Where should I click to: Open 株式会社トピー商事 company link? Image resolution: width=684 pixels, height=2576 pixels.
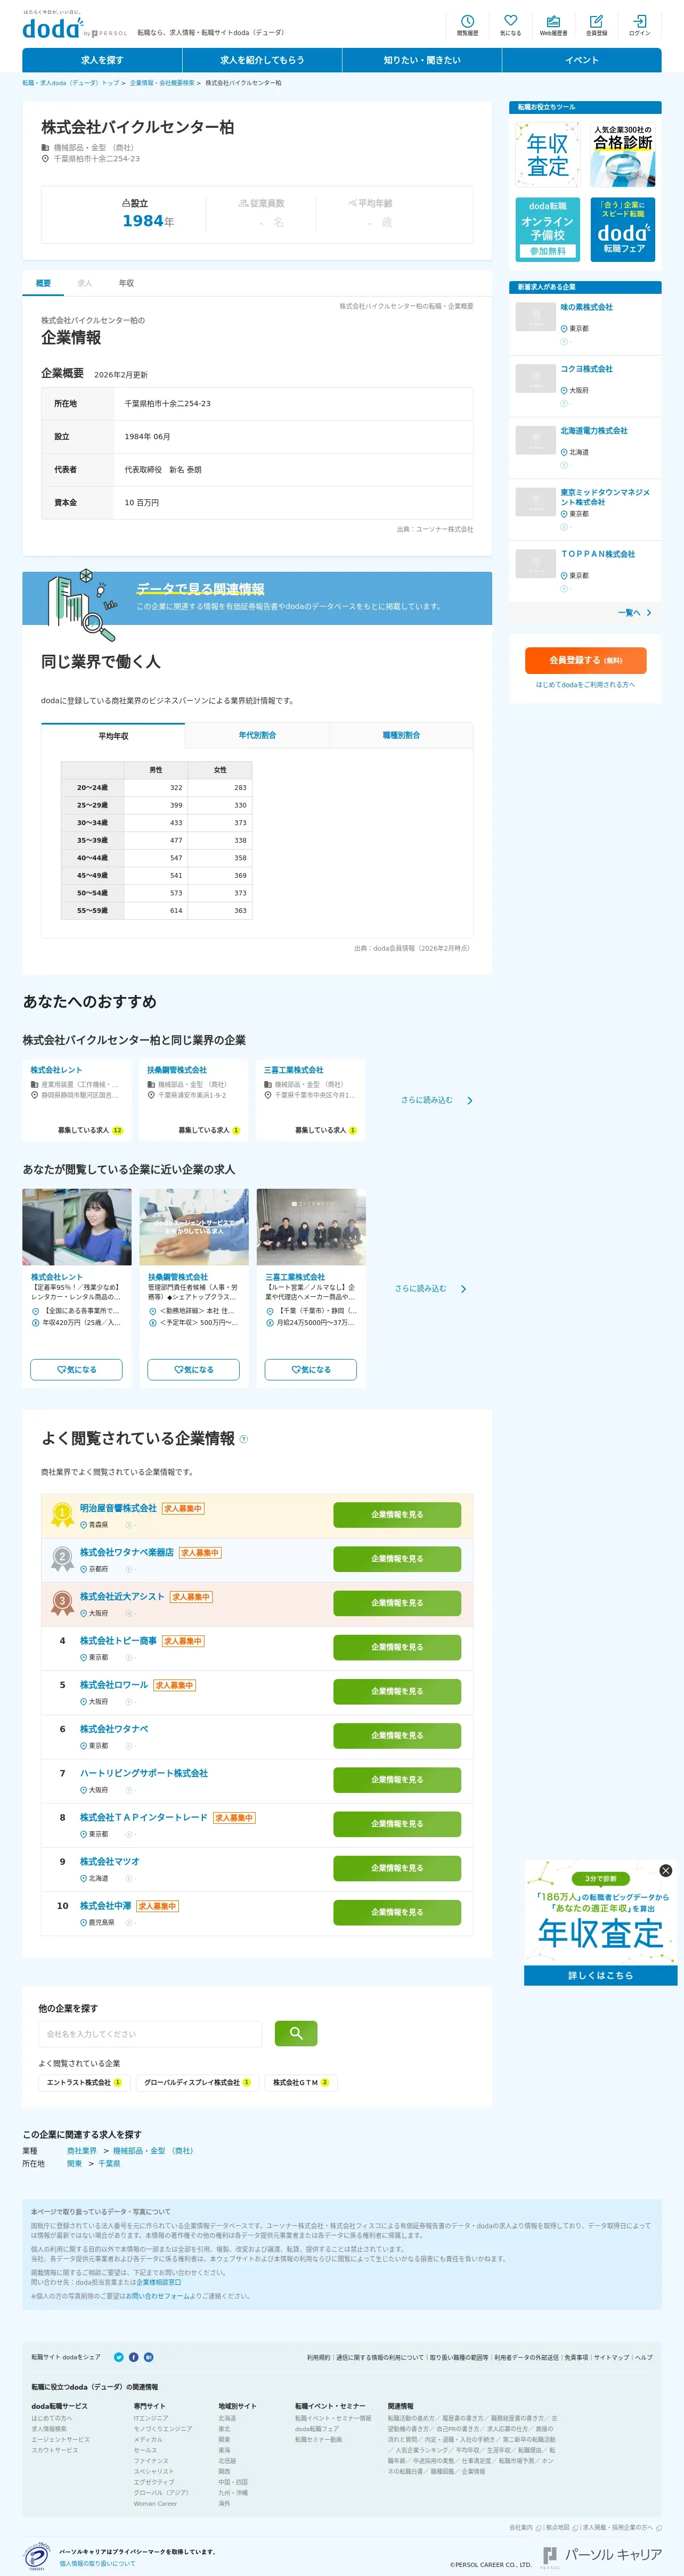tap(118, 1641)
